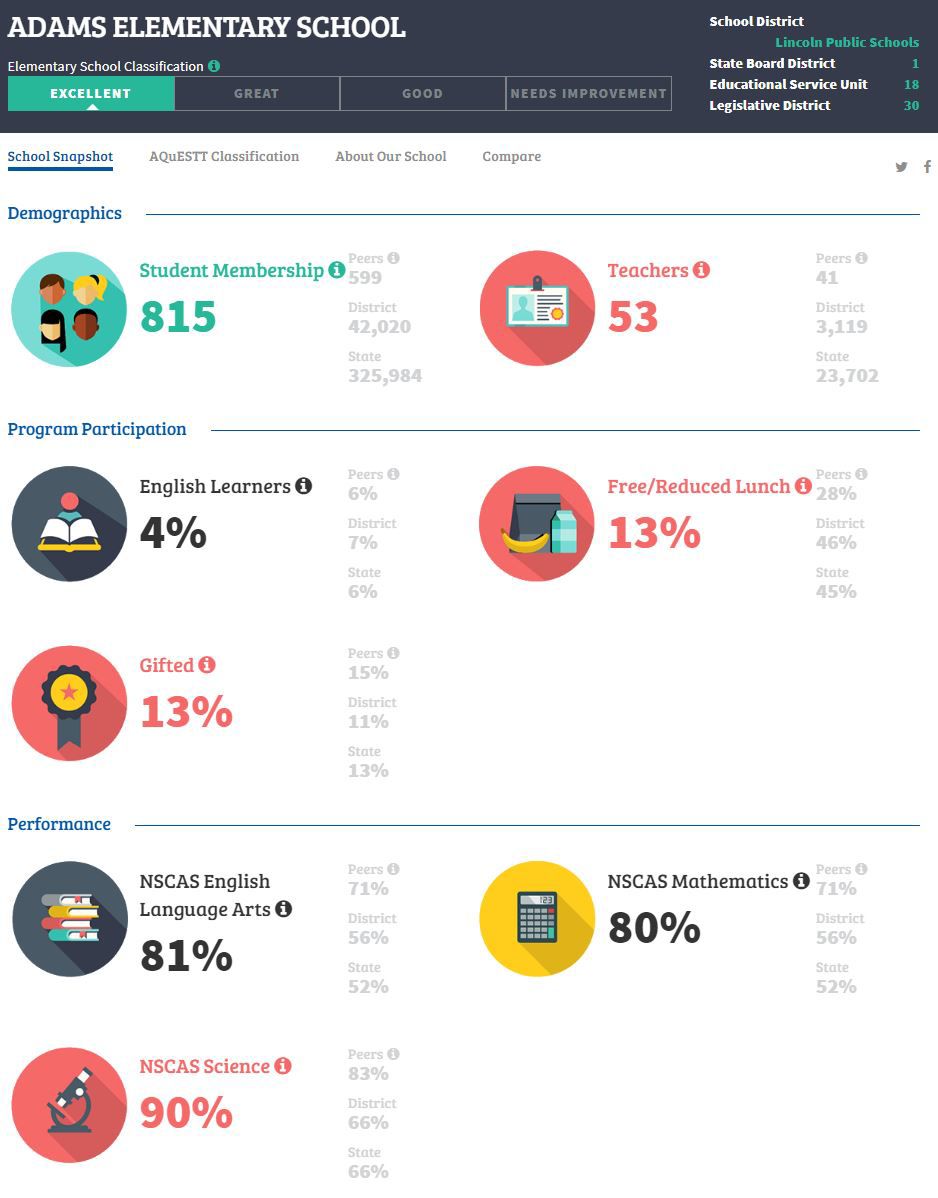Click Educational Service Unit number 18

[911, 84]
